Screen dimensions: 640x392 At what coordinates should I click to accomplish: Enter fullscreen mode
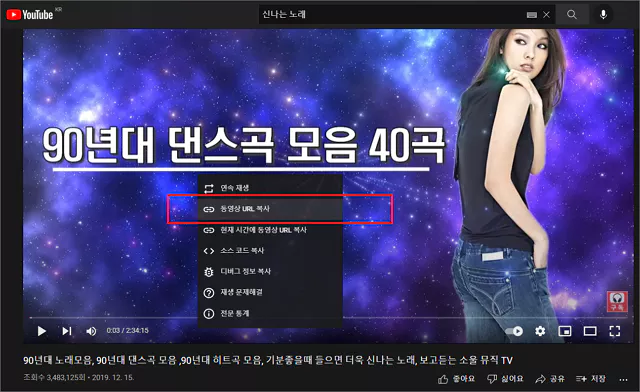click(x=615, y=331)
